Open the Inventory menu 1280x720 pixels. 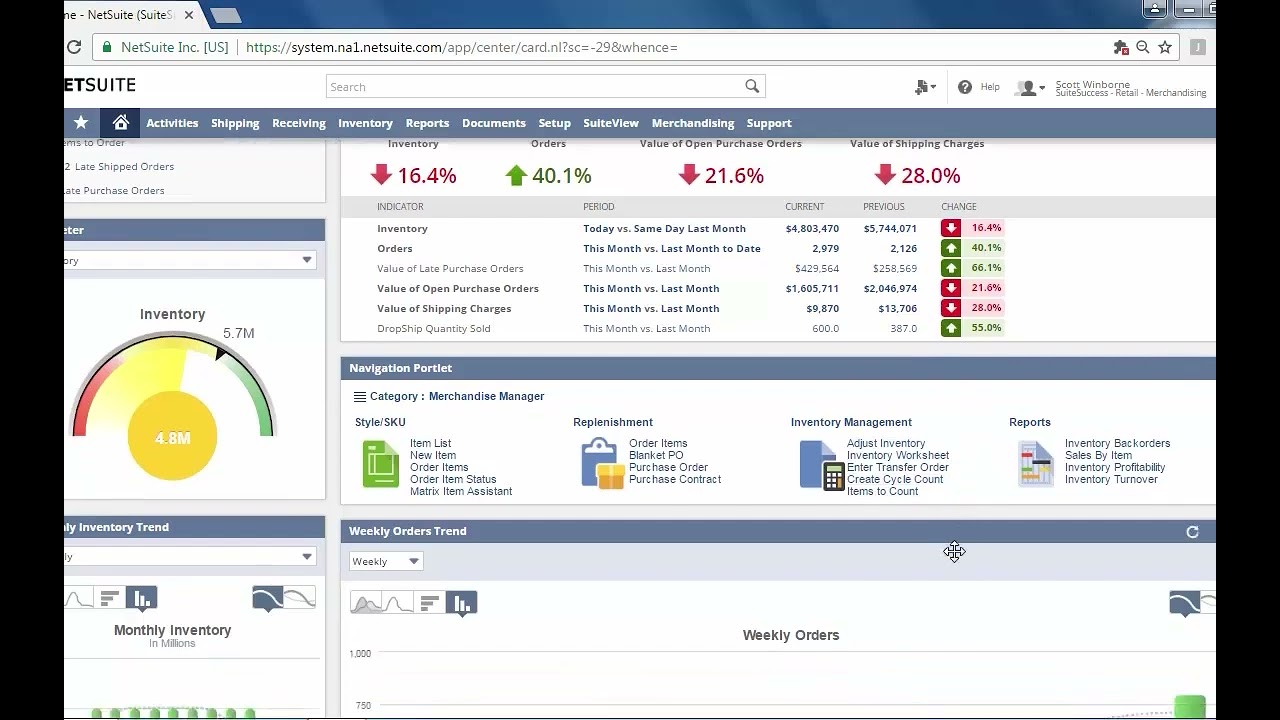tap(365, 123)
